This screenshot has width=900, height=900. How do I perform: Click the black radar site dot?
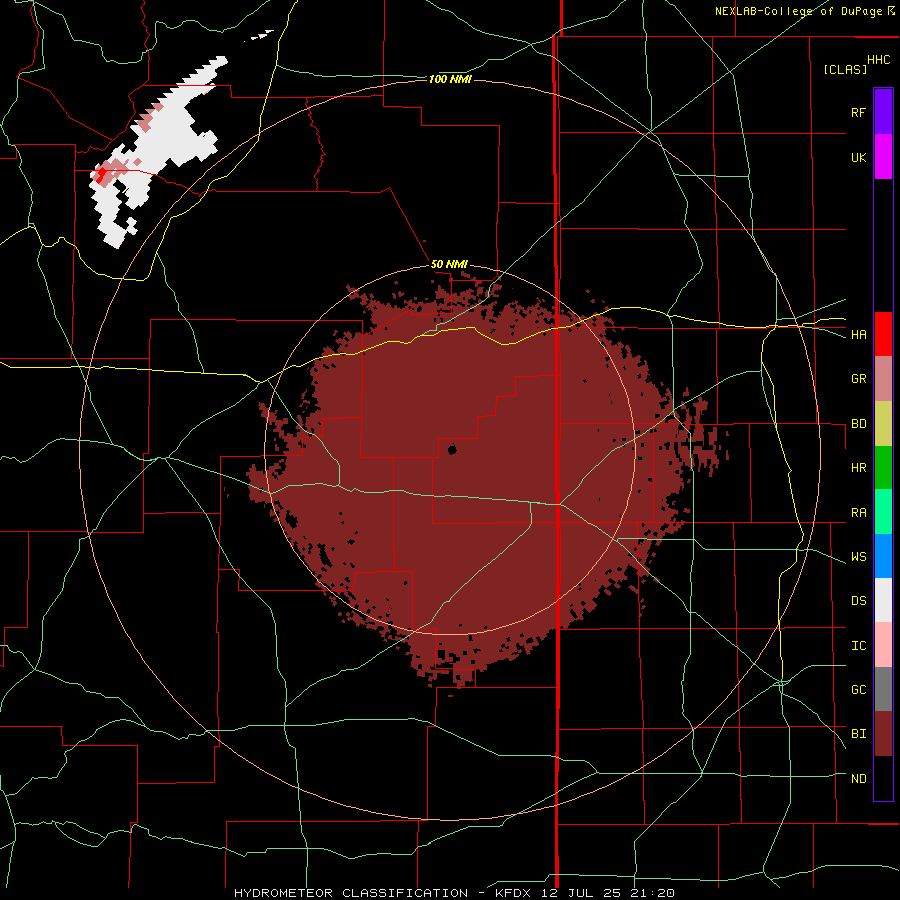(452, 450)
